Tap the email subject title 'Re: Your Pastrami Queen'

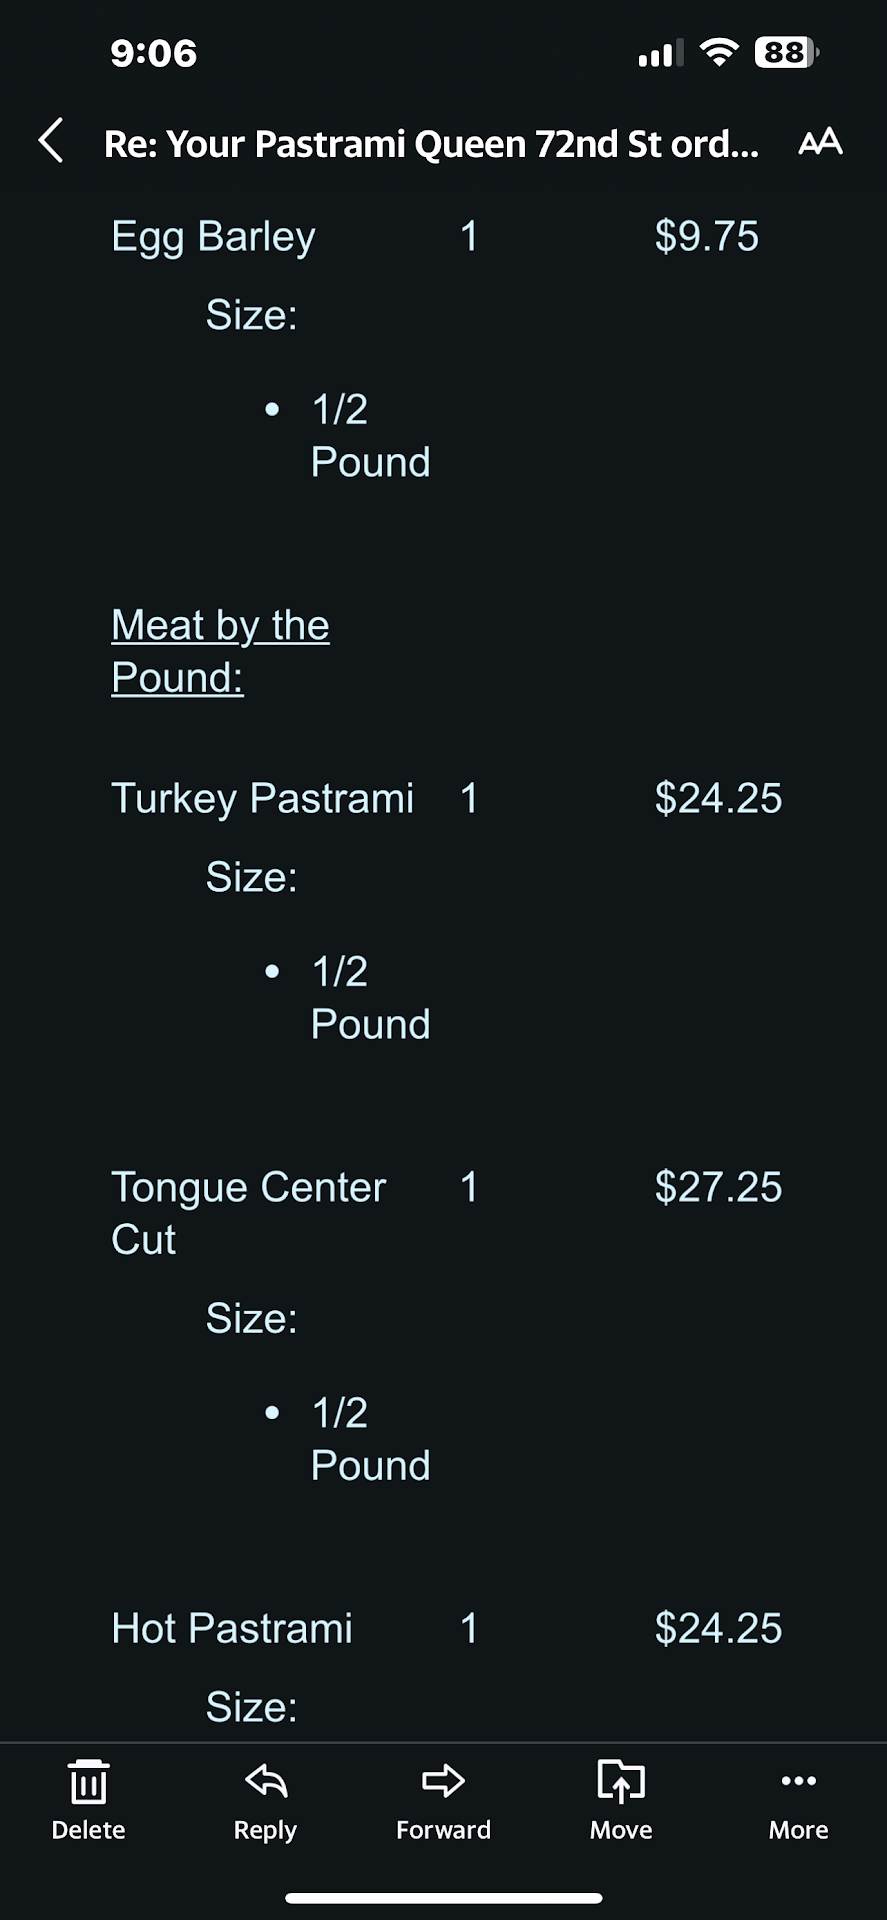431,144
